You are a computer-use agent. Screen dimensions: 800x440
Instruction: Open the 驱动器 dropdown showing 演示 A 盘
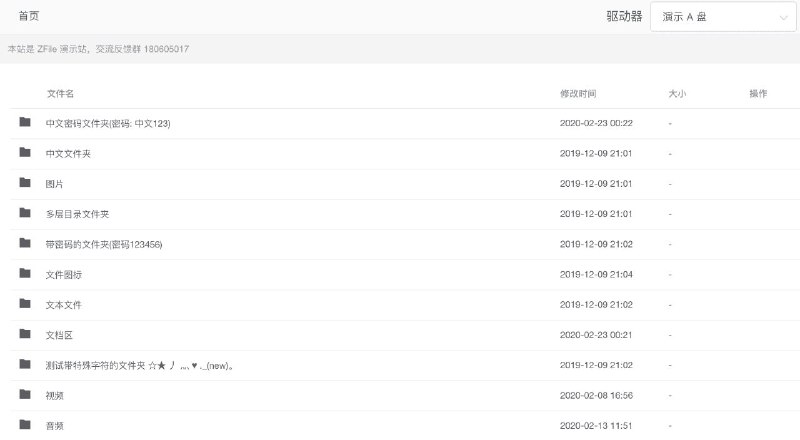coord(723,17)
